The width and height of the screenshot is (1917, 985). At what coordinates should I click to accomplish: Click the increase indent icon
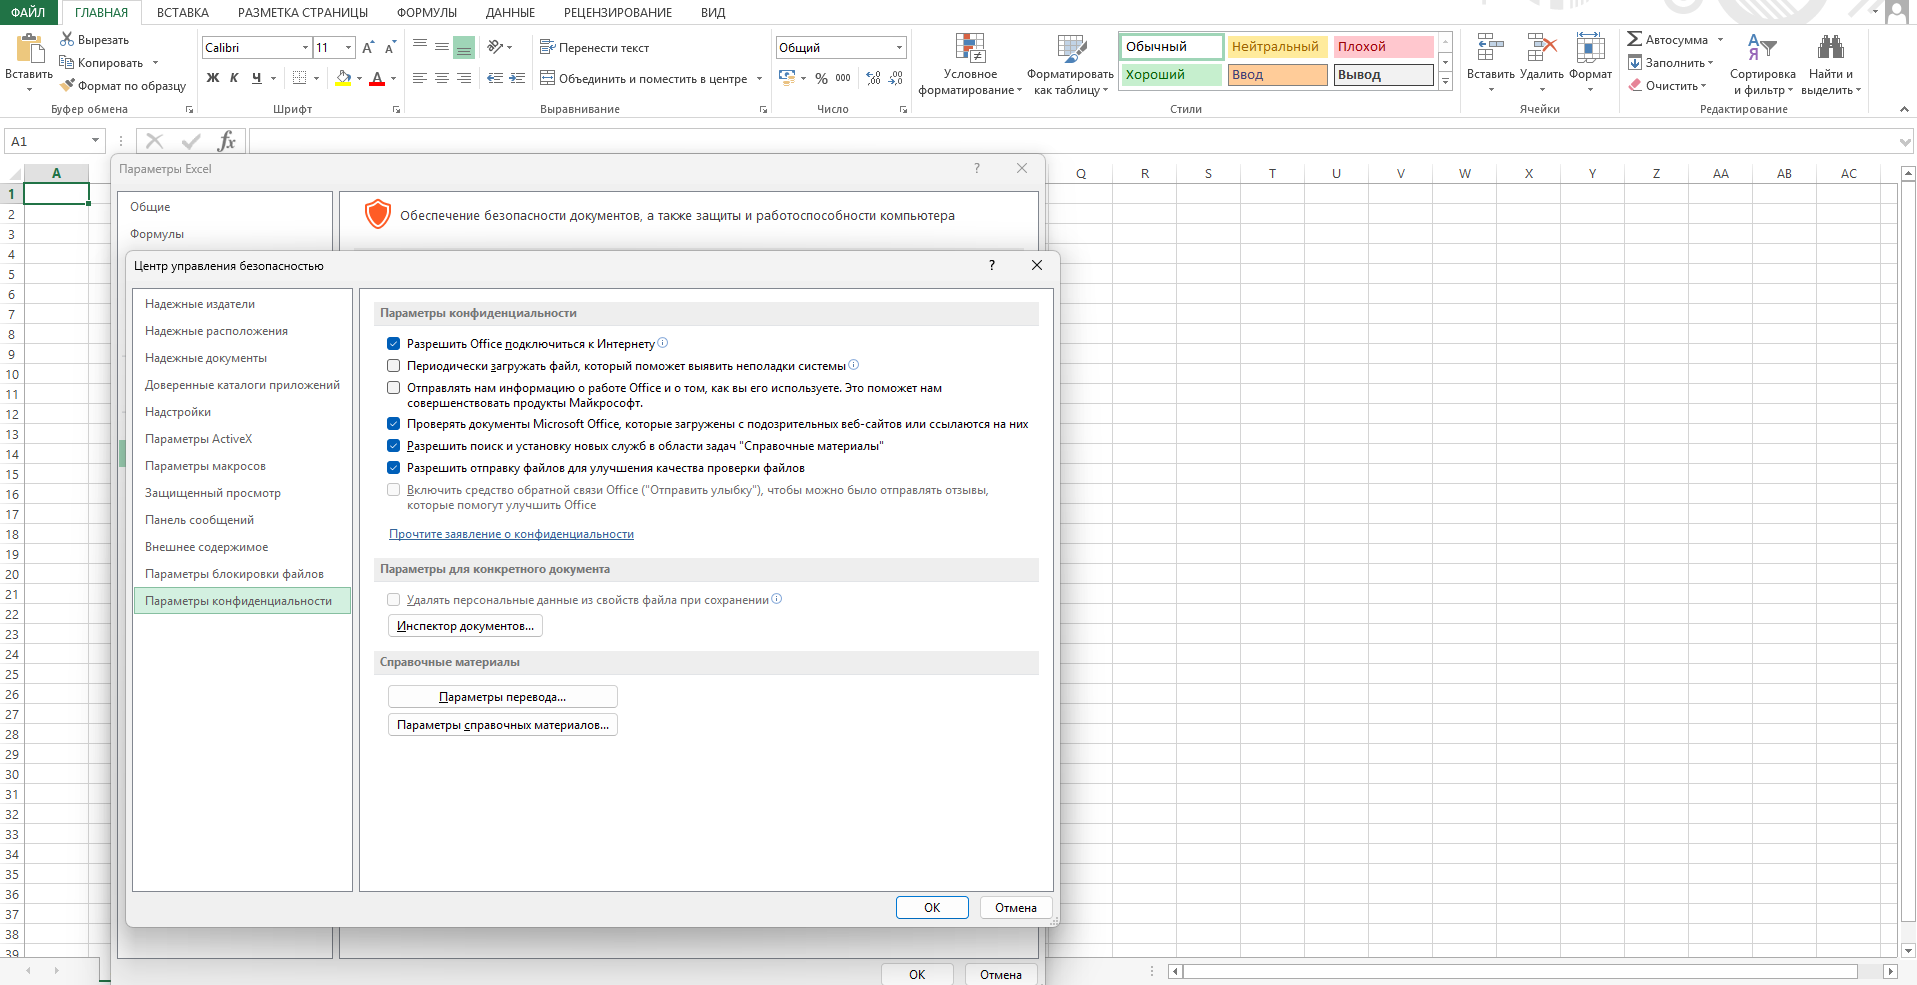(517, 78)
